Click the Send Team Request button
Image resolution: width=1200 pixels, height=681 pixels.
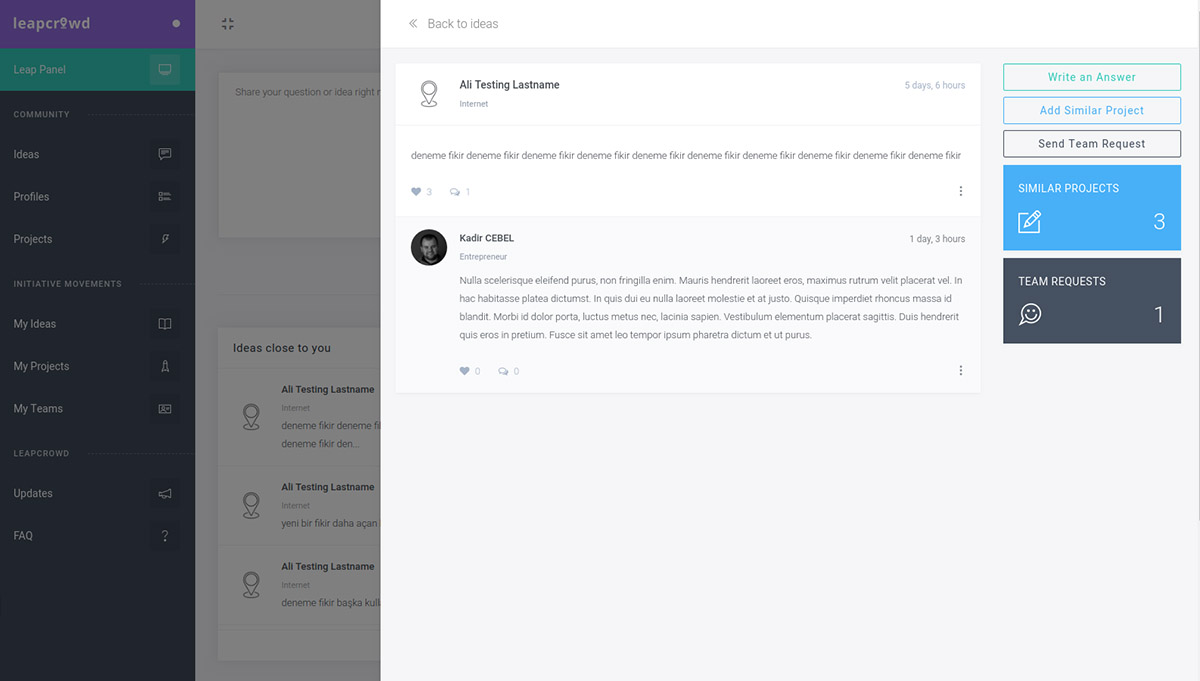[x=1092, y=144]
